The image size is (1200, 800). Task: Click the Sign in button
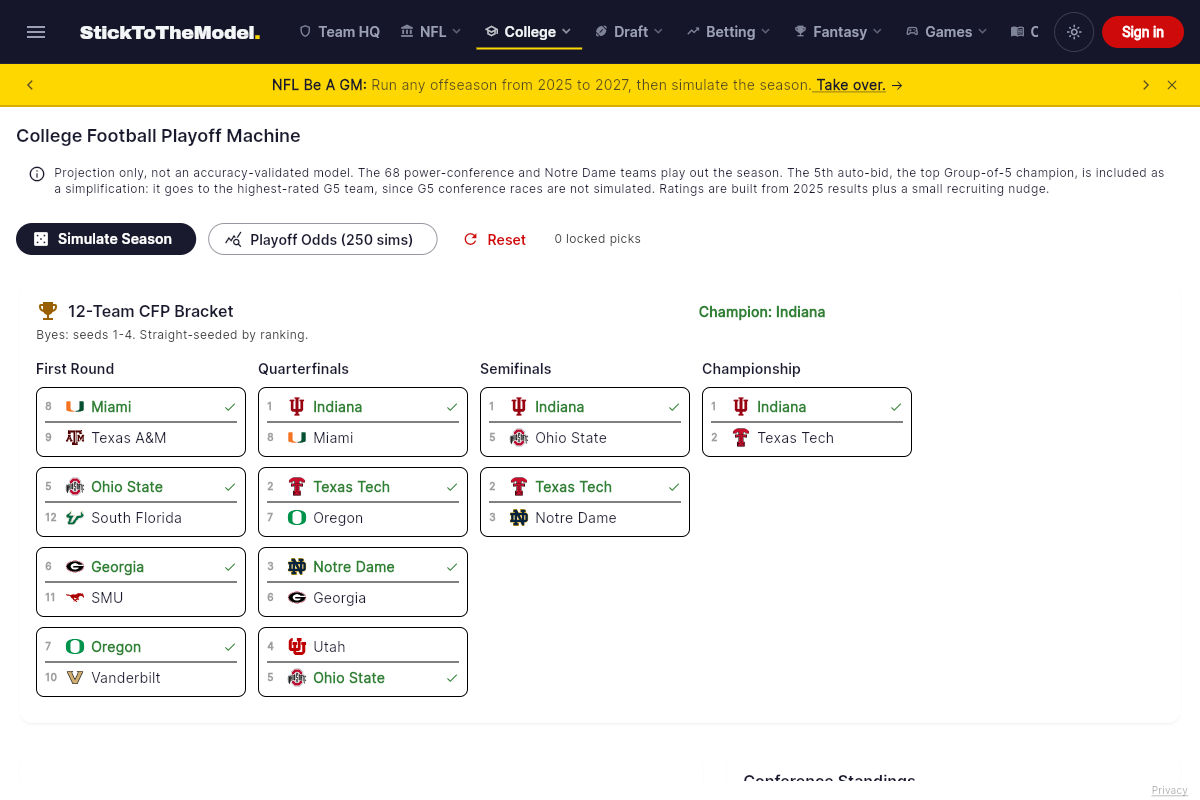pyautogui.click(x=1142, y=32)
